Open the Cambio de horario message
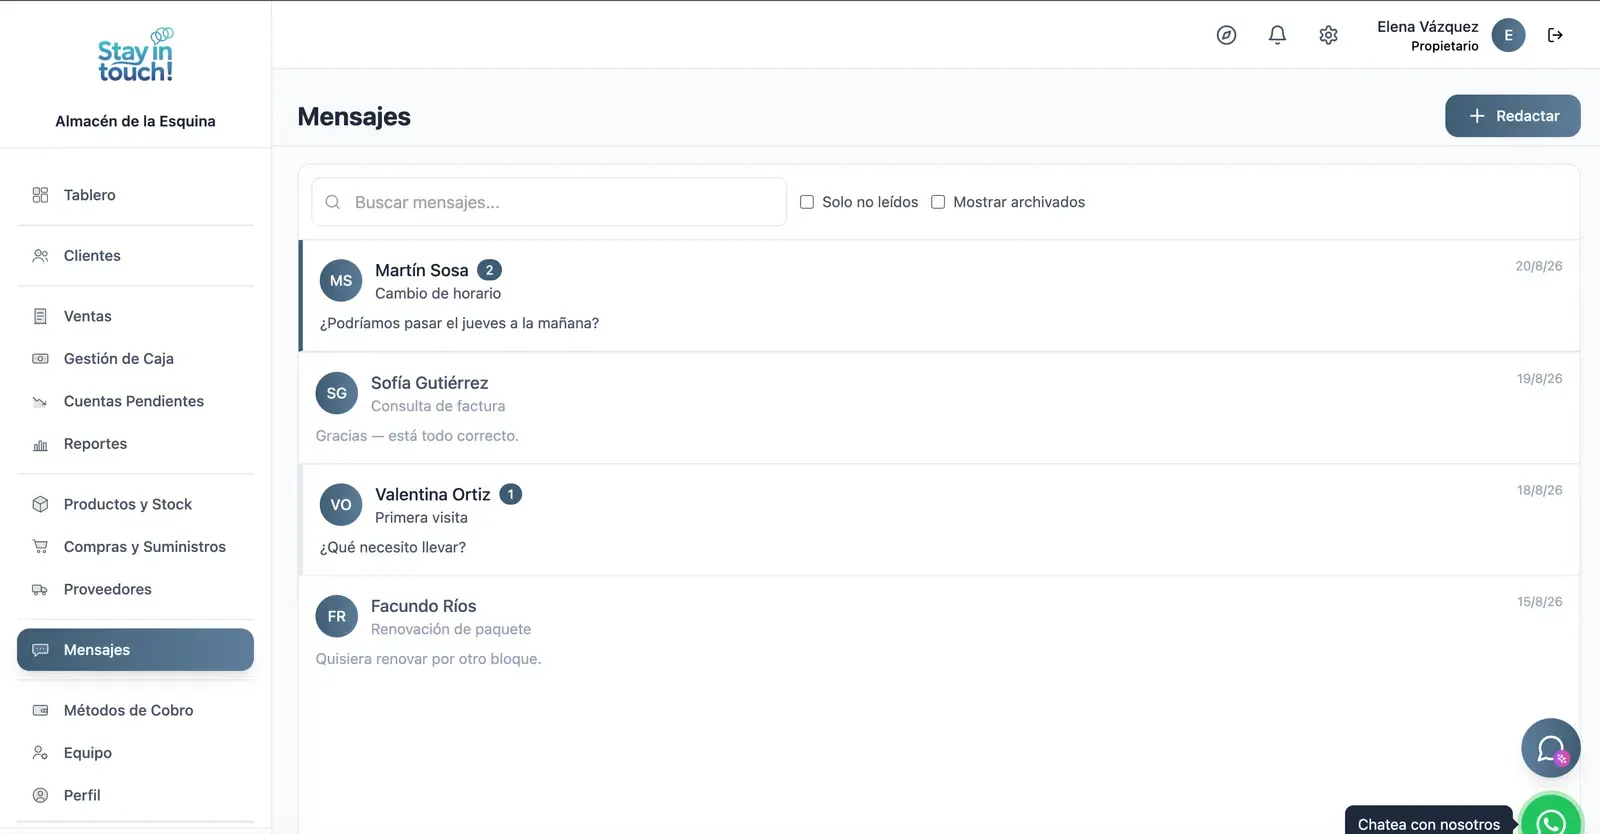 [x=939, y=296]
